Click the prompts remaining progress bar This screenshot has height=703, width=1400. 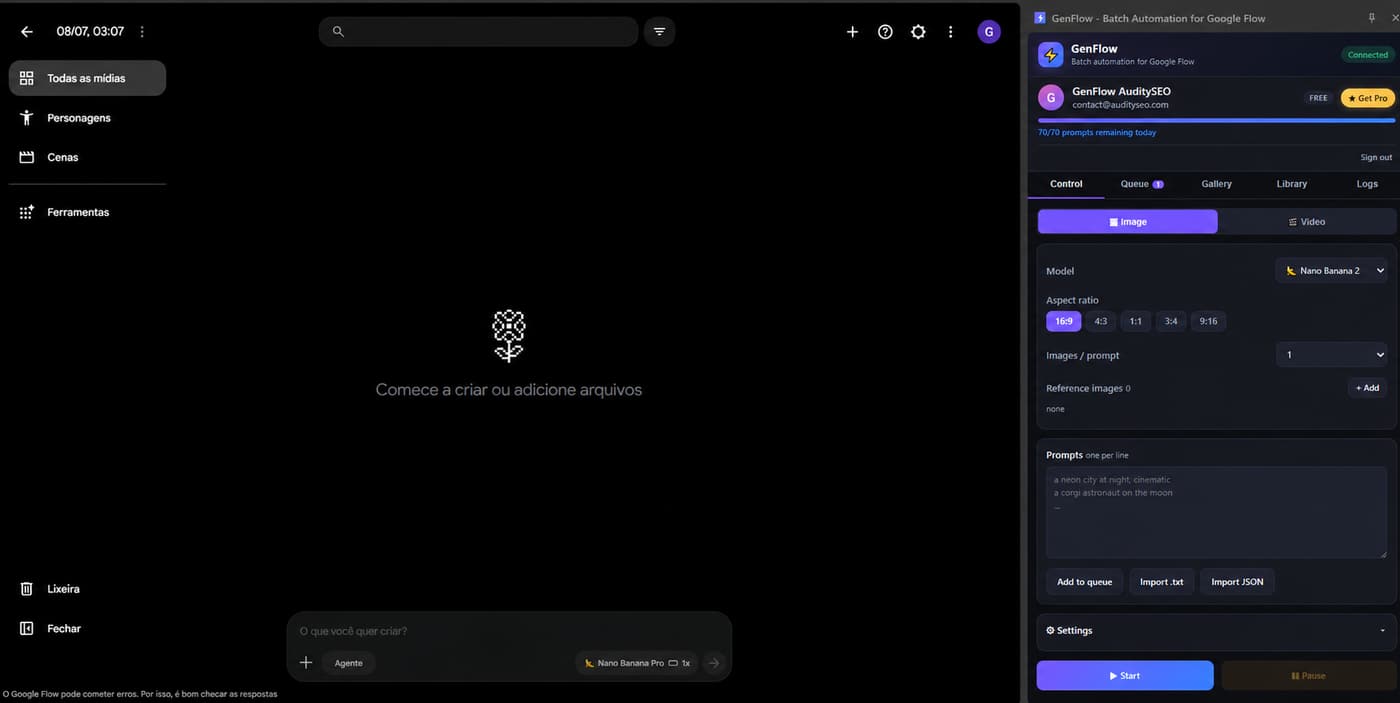1216,121
